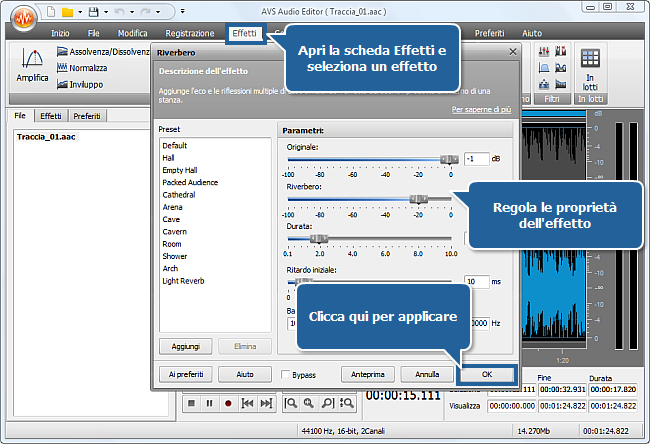Click the Anteprima preview button
The height and width of the screenshot is (444, 650).
click(368, 374)
